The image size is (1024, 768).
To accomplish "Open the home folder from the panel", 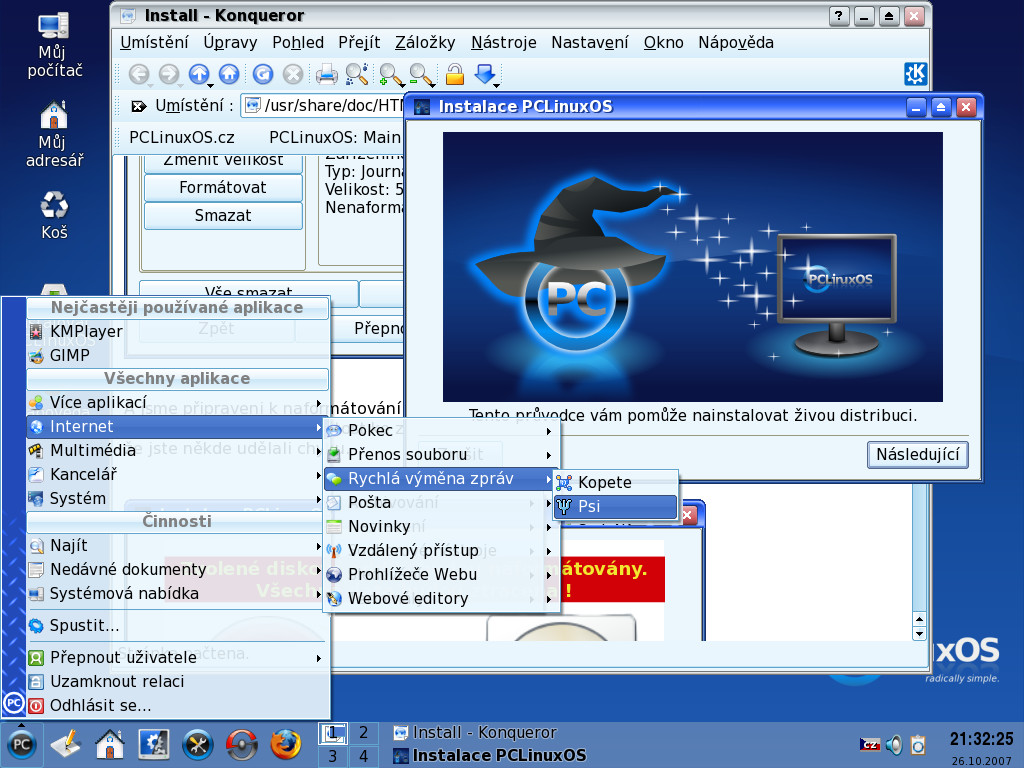I will (x=110, y=744).
